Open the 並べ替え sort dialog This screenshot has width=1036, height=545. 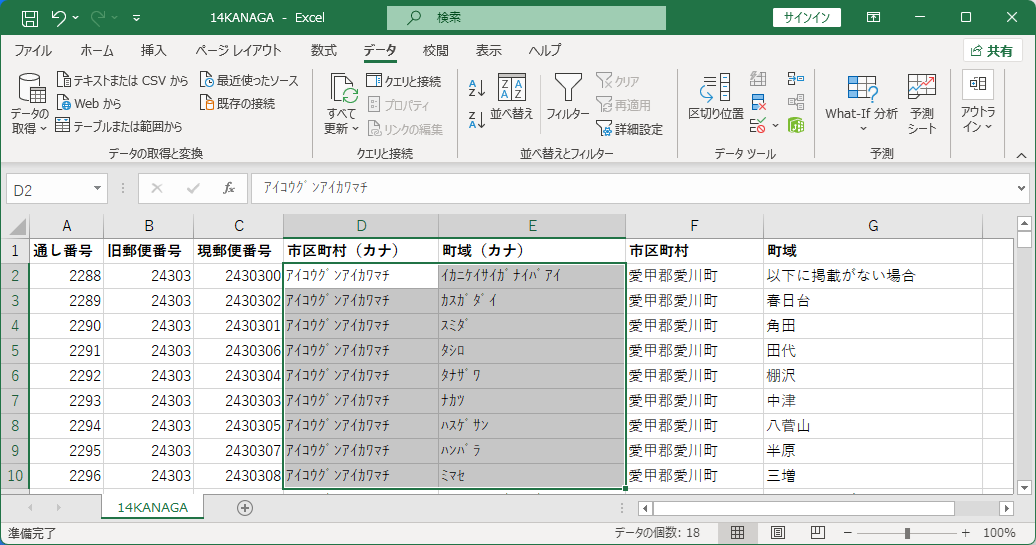(x=511, y=98)
